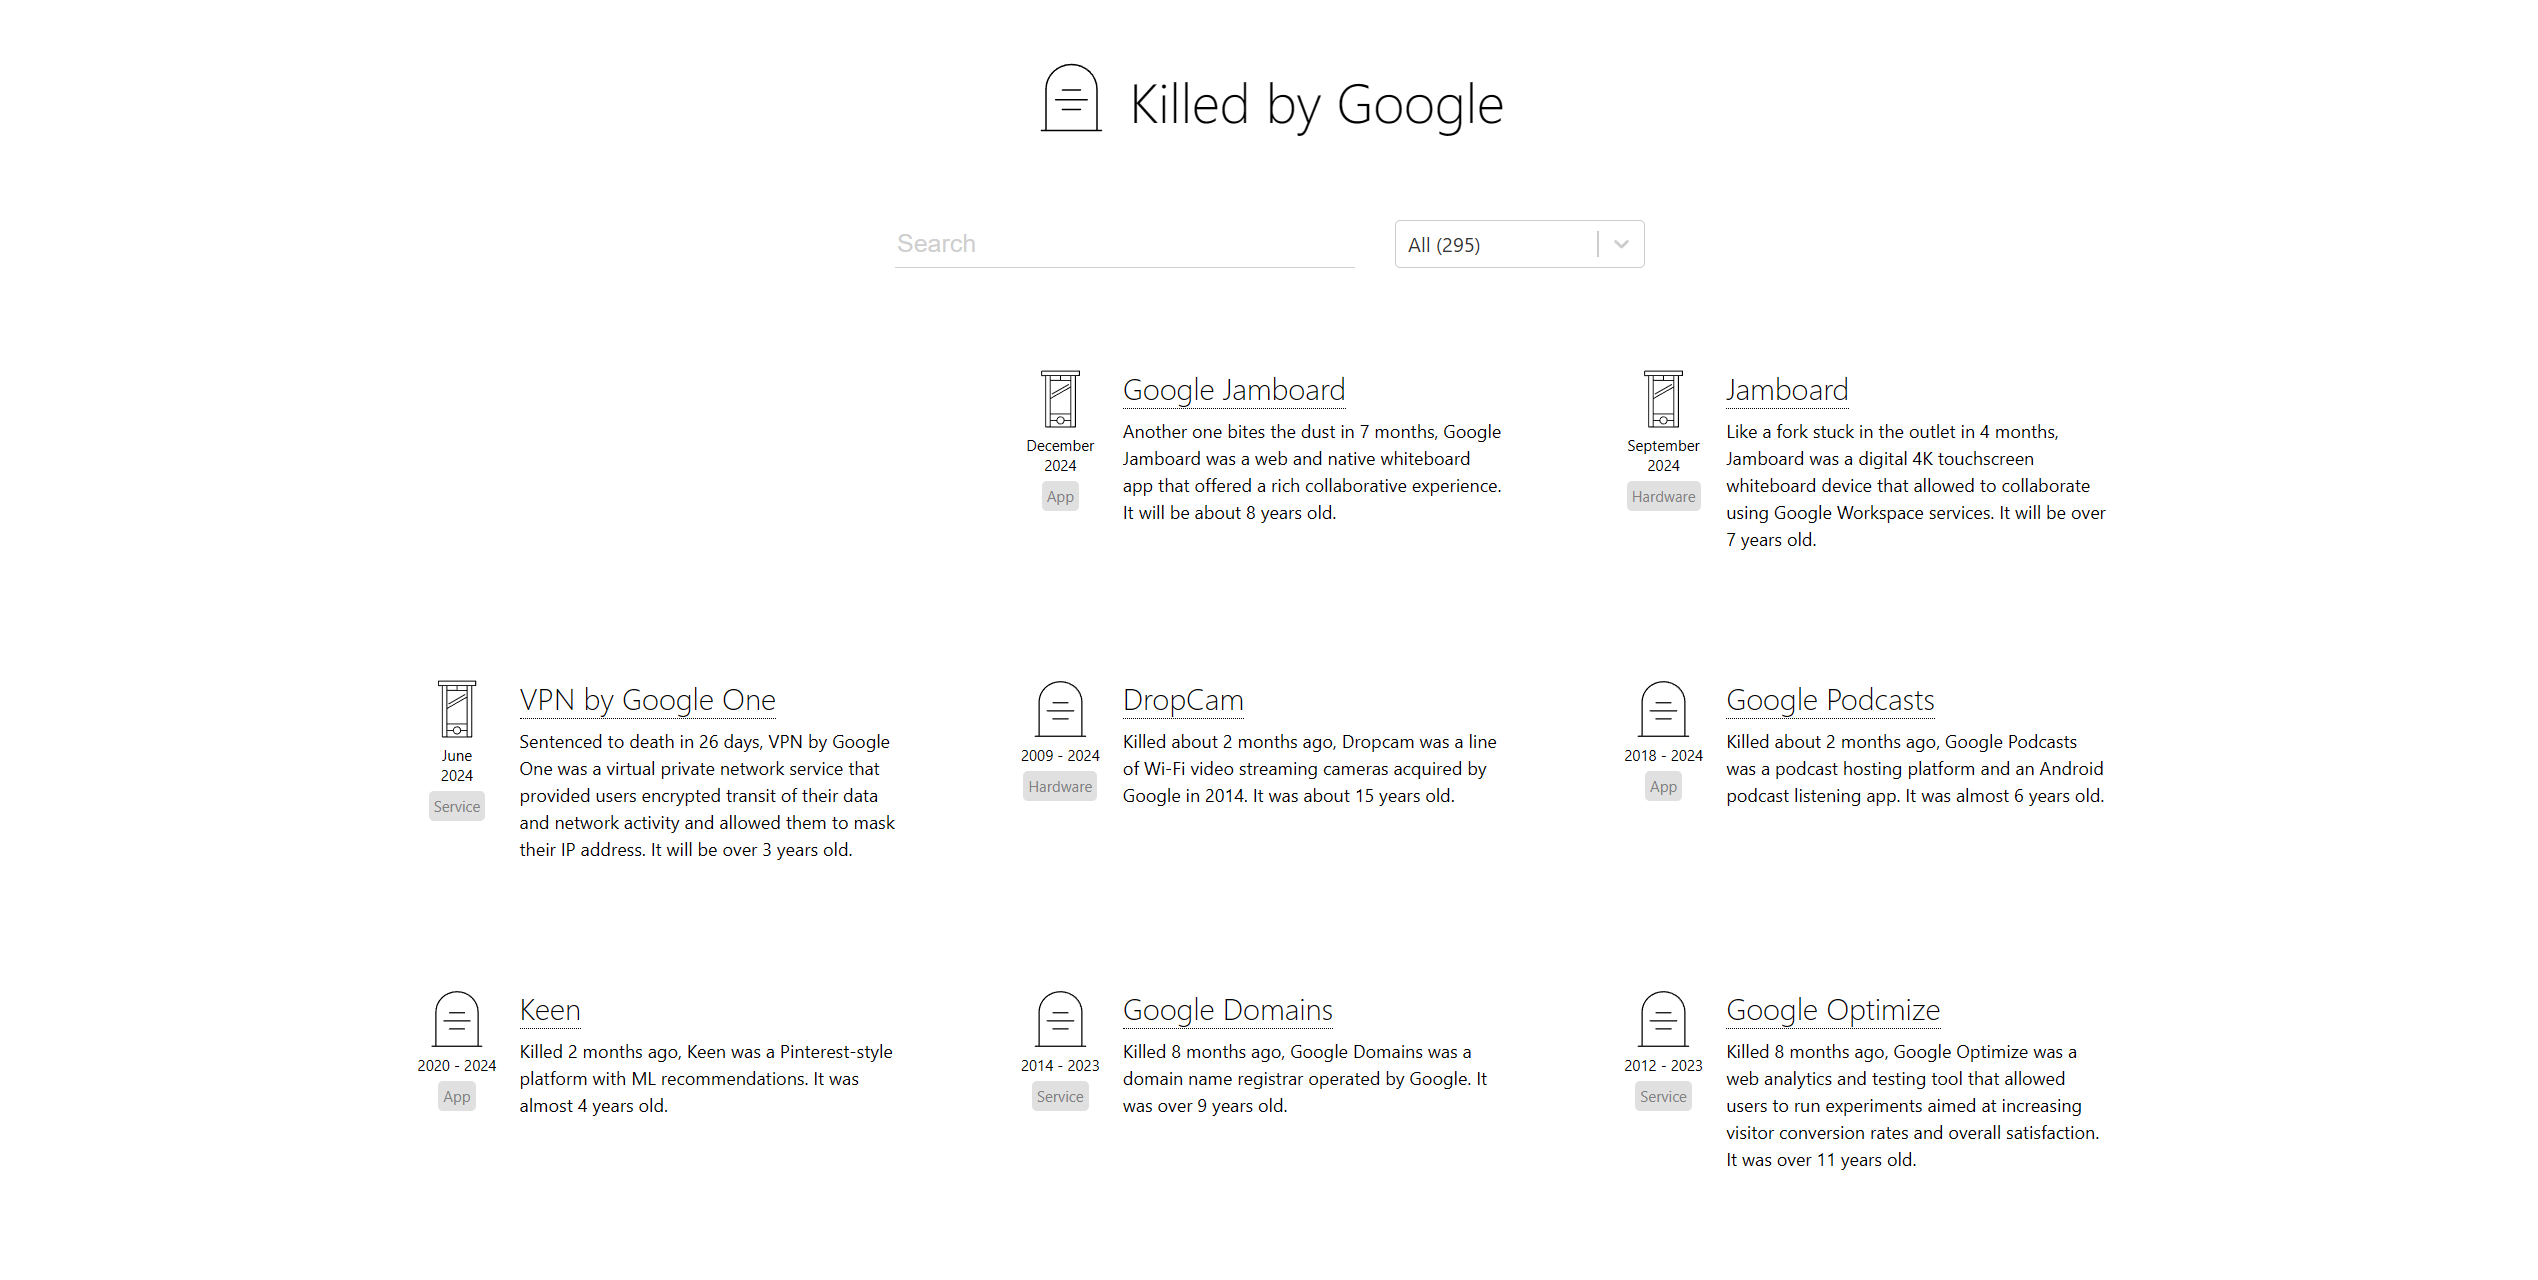Click the tombstone icon for Google Optimize

(x=1663, y=1019)
